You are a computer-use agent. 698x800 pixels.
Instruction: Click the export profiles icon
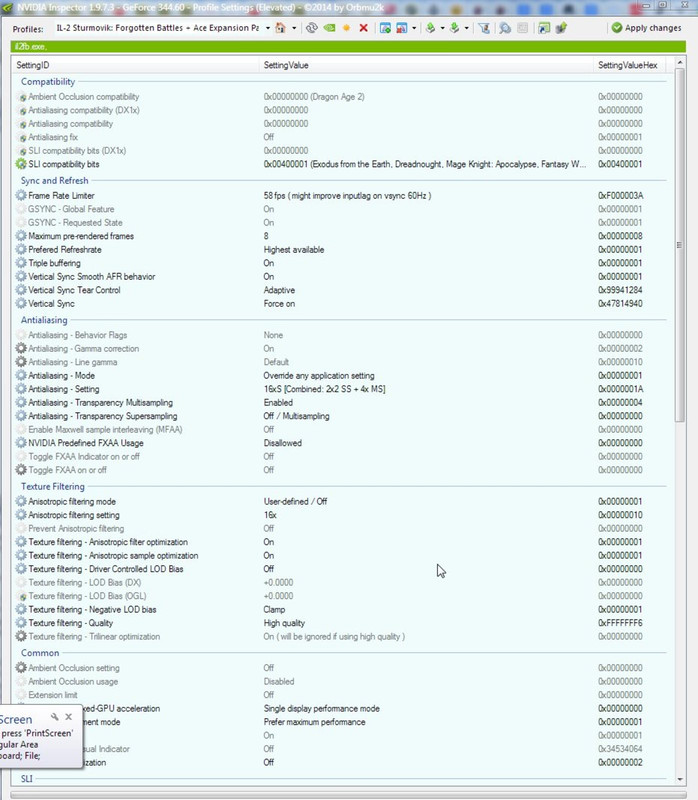tap(431, 28)
